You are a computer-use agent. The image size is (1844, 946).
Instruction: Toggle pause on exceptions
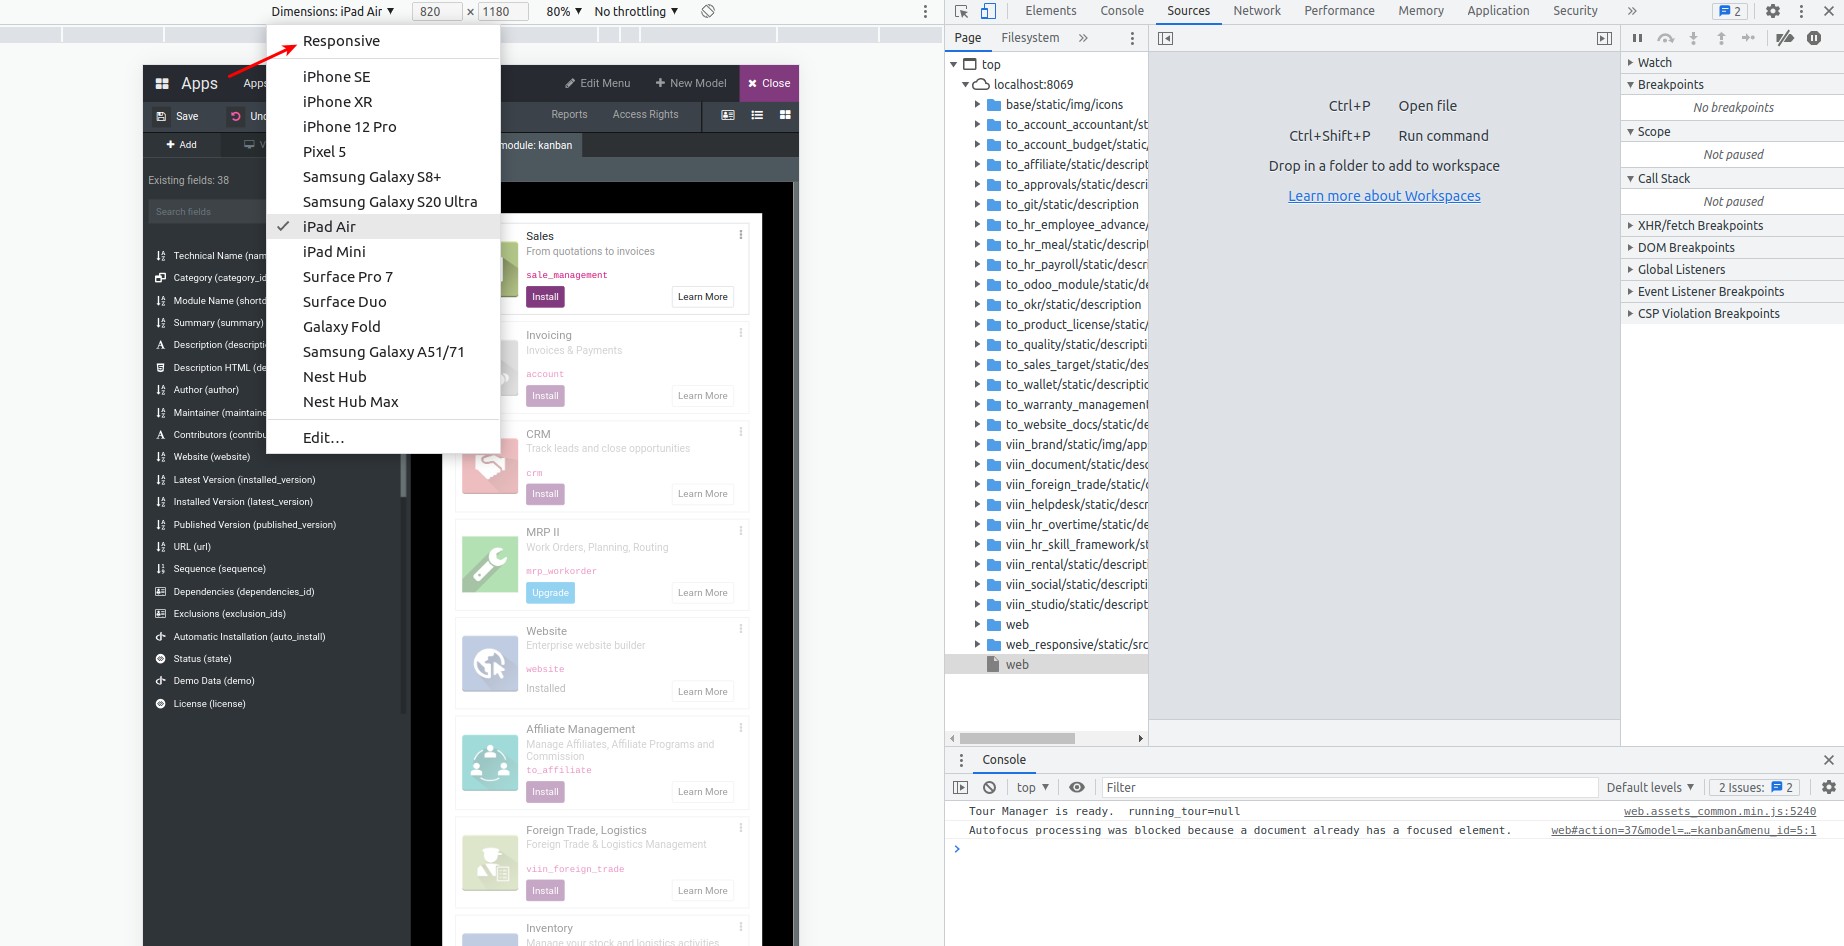(x=1814, y=38)
